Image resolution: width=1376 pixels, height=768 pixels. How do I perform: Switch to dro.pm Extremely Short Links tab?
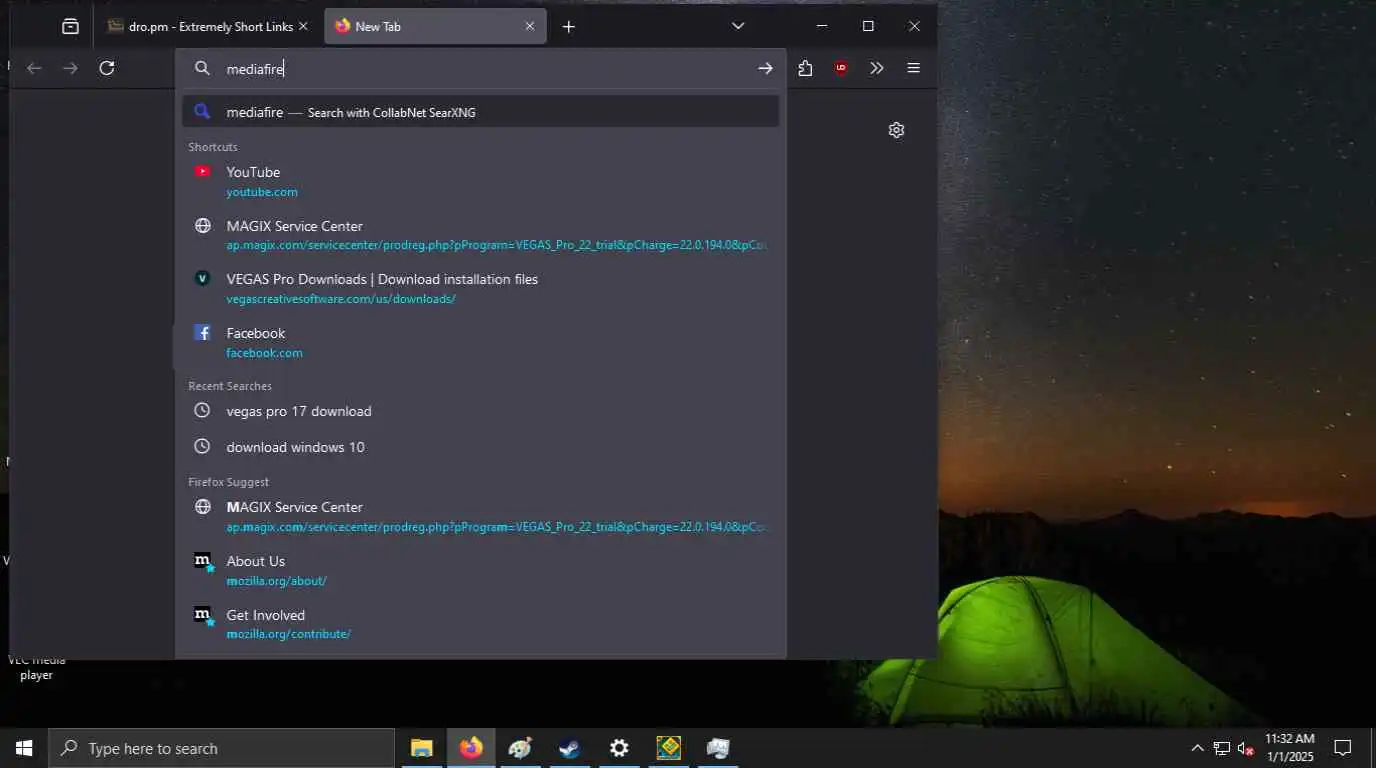[x=208, y=27]
